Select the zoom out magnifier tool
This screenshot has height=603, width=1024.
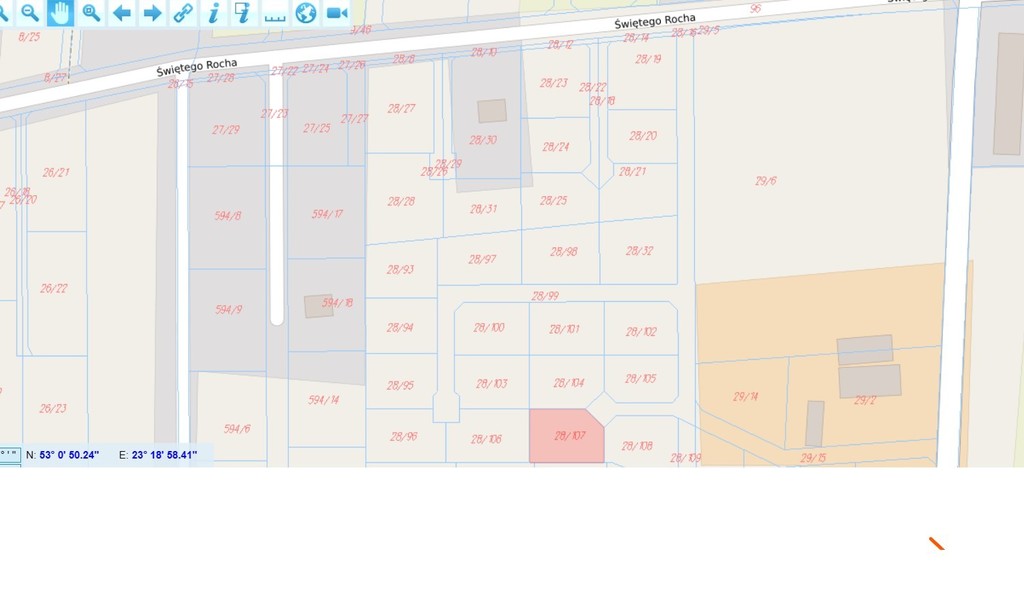pos(30,13)
